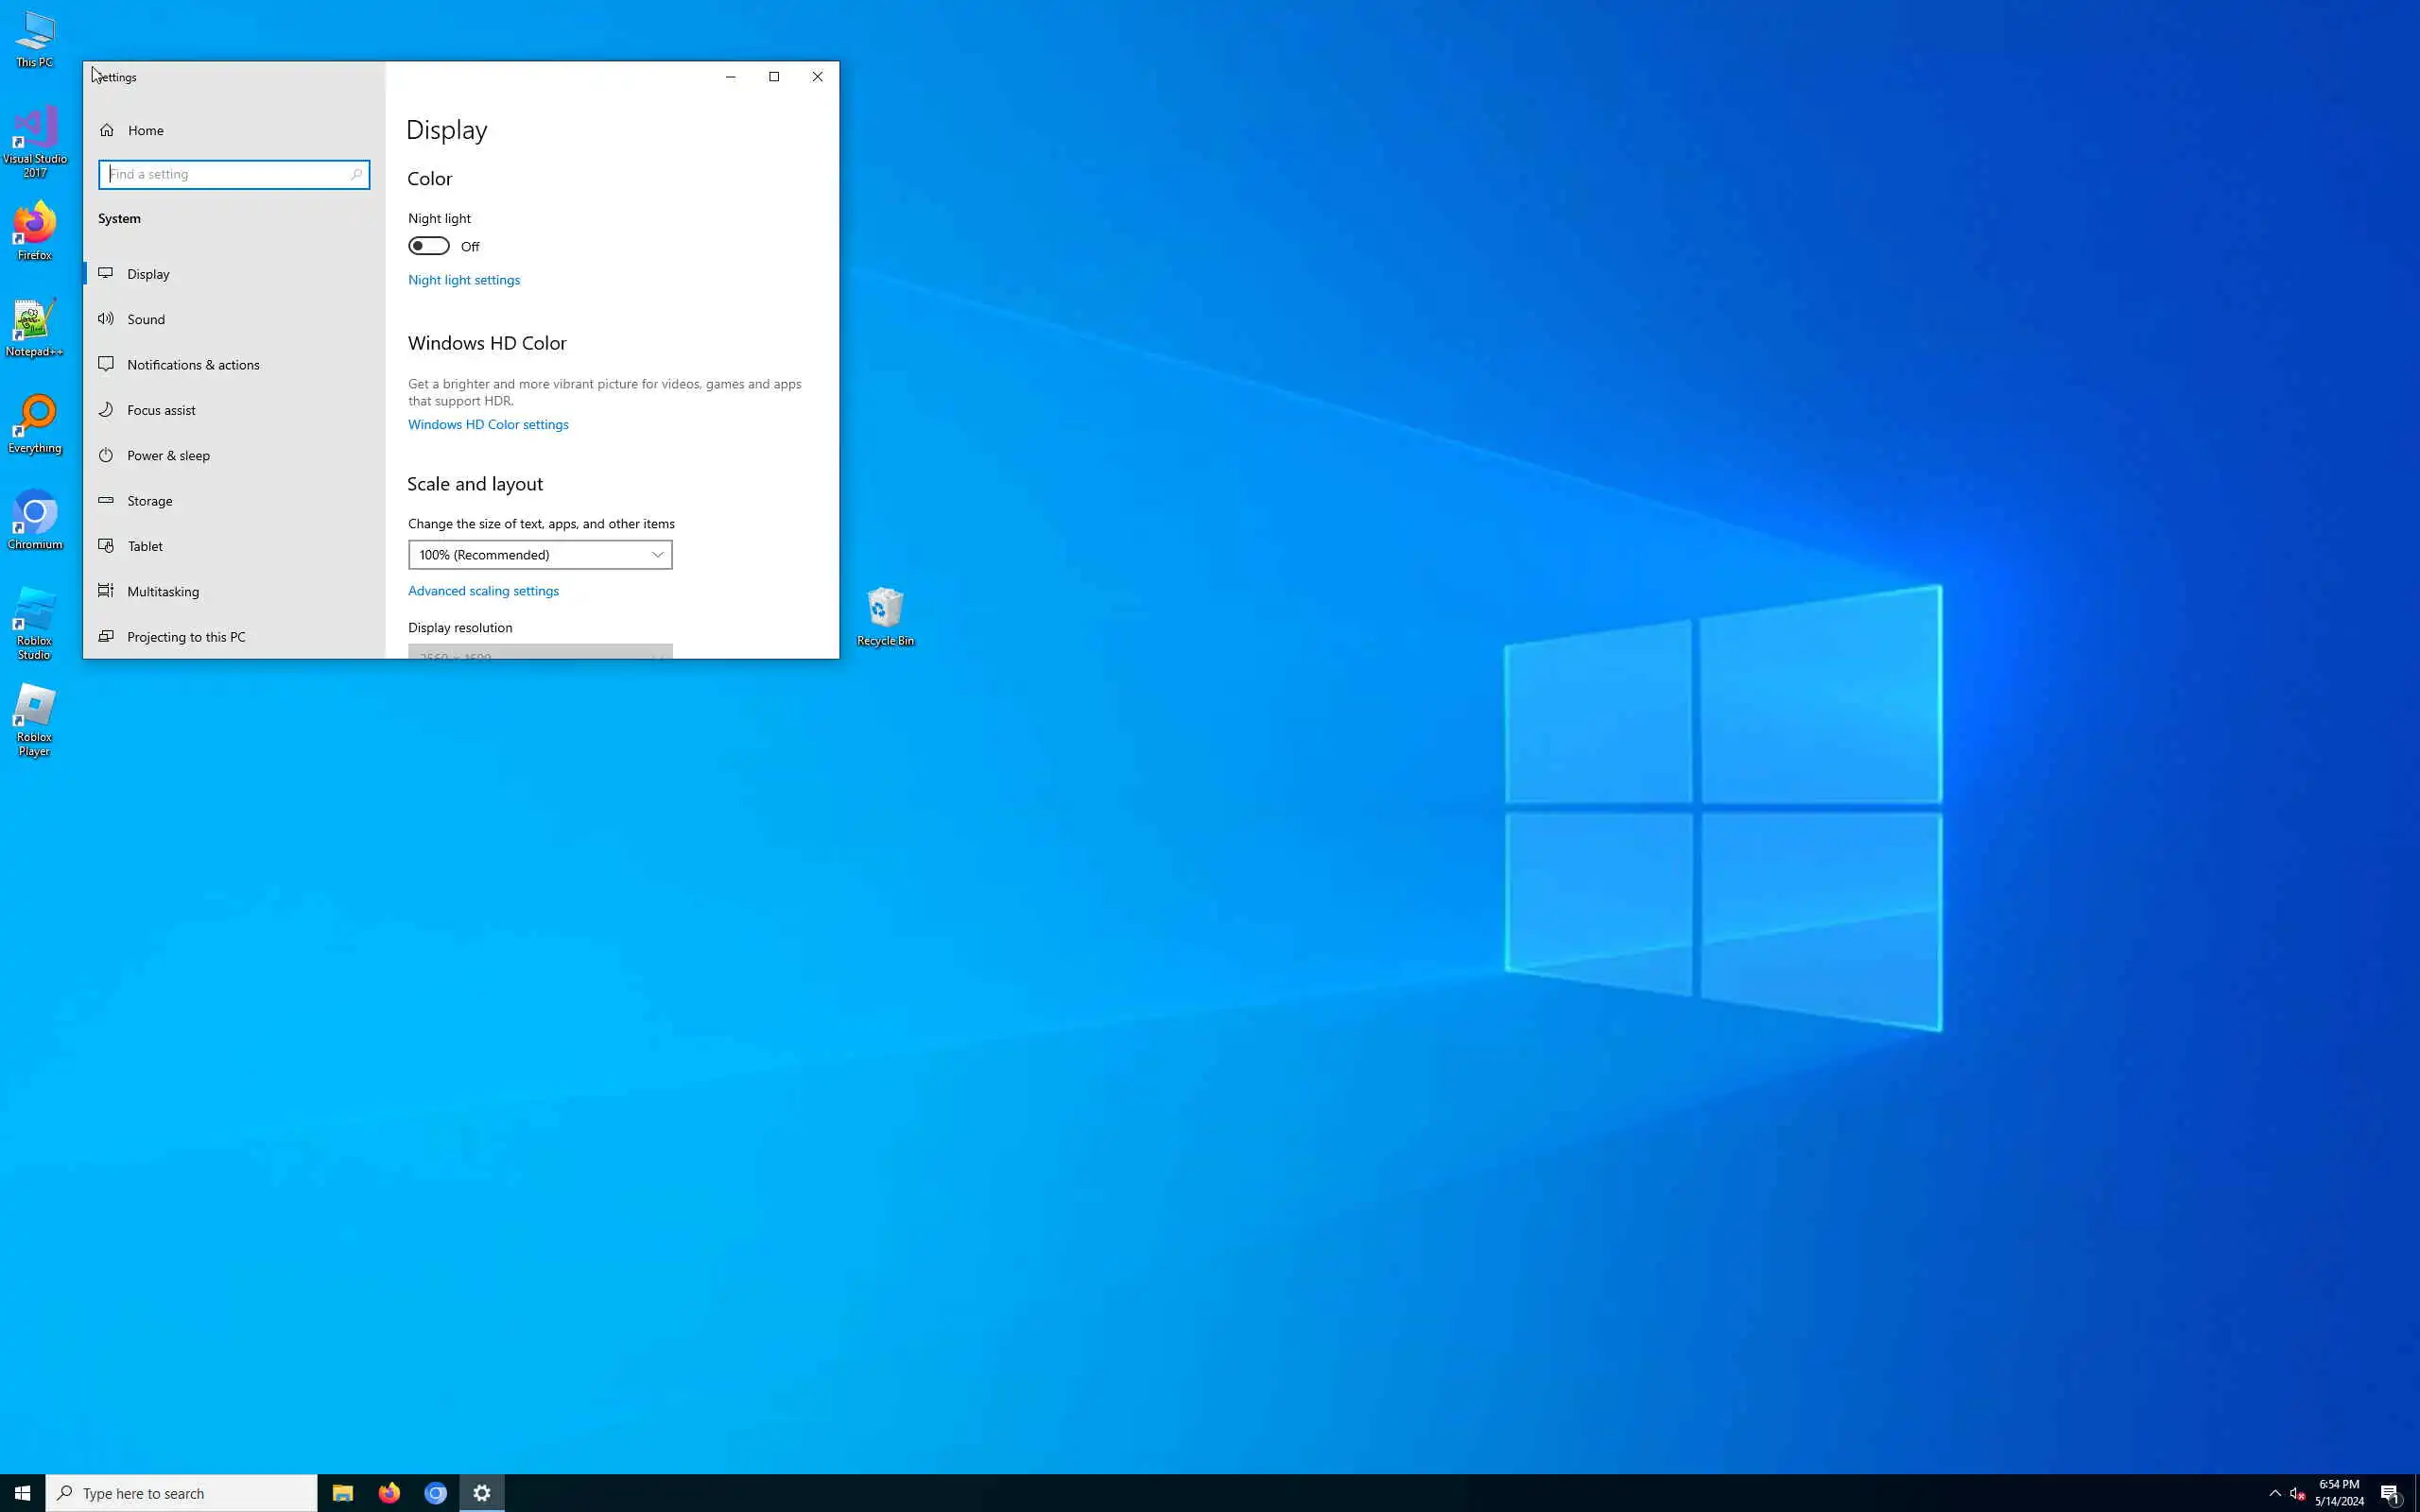Click the Home icon in Settings sidebar
This screenshot has width=2420, height=1512.
point(107,130)
